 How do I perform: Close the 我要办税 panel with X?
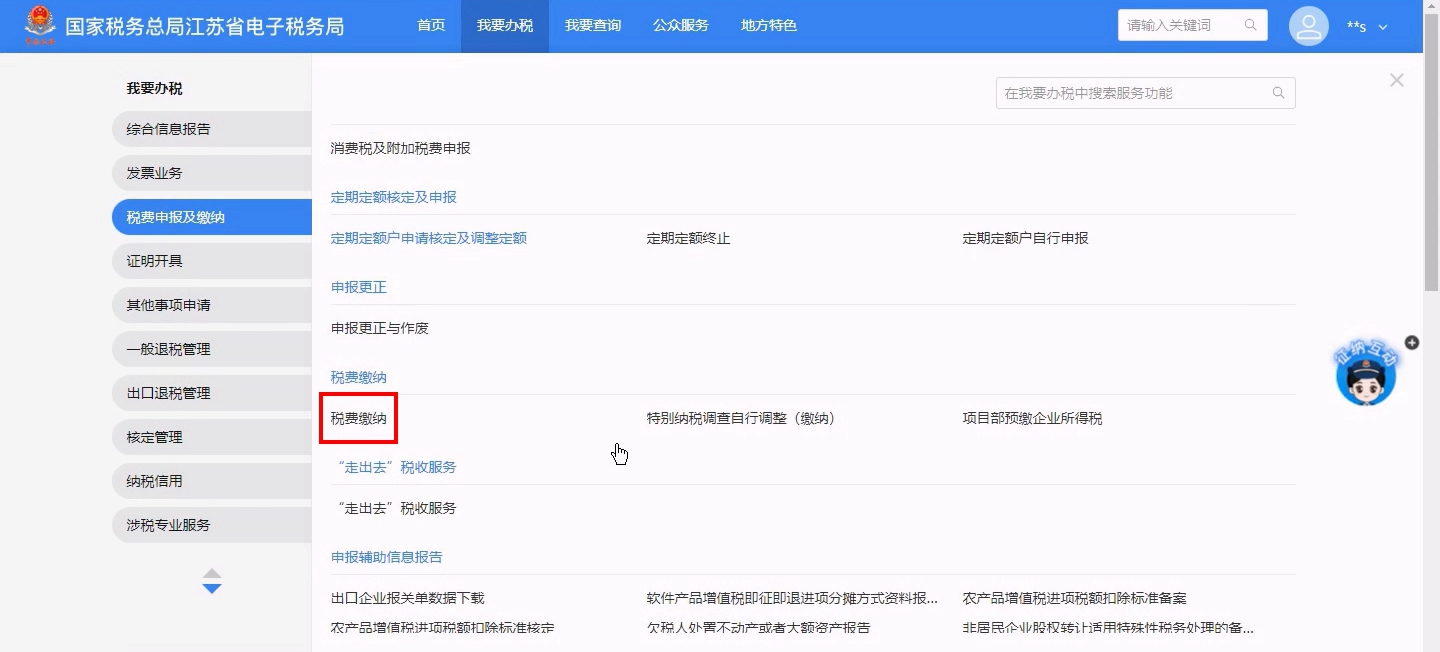[x=1396, y=80]
